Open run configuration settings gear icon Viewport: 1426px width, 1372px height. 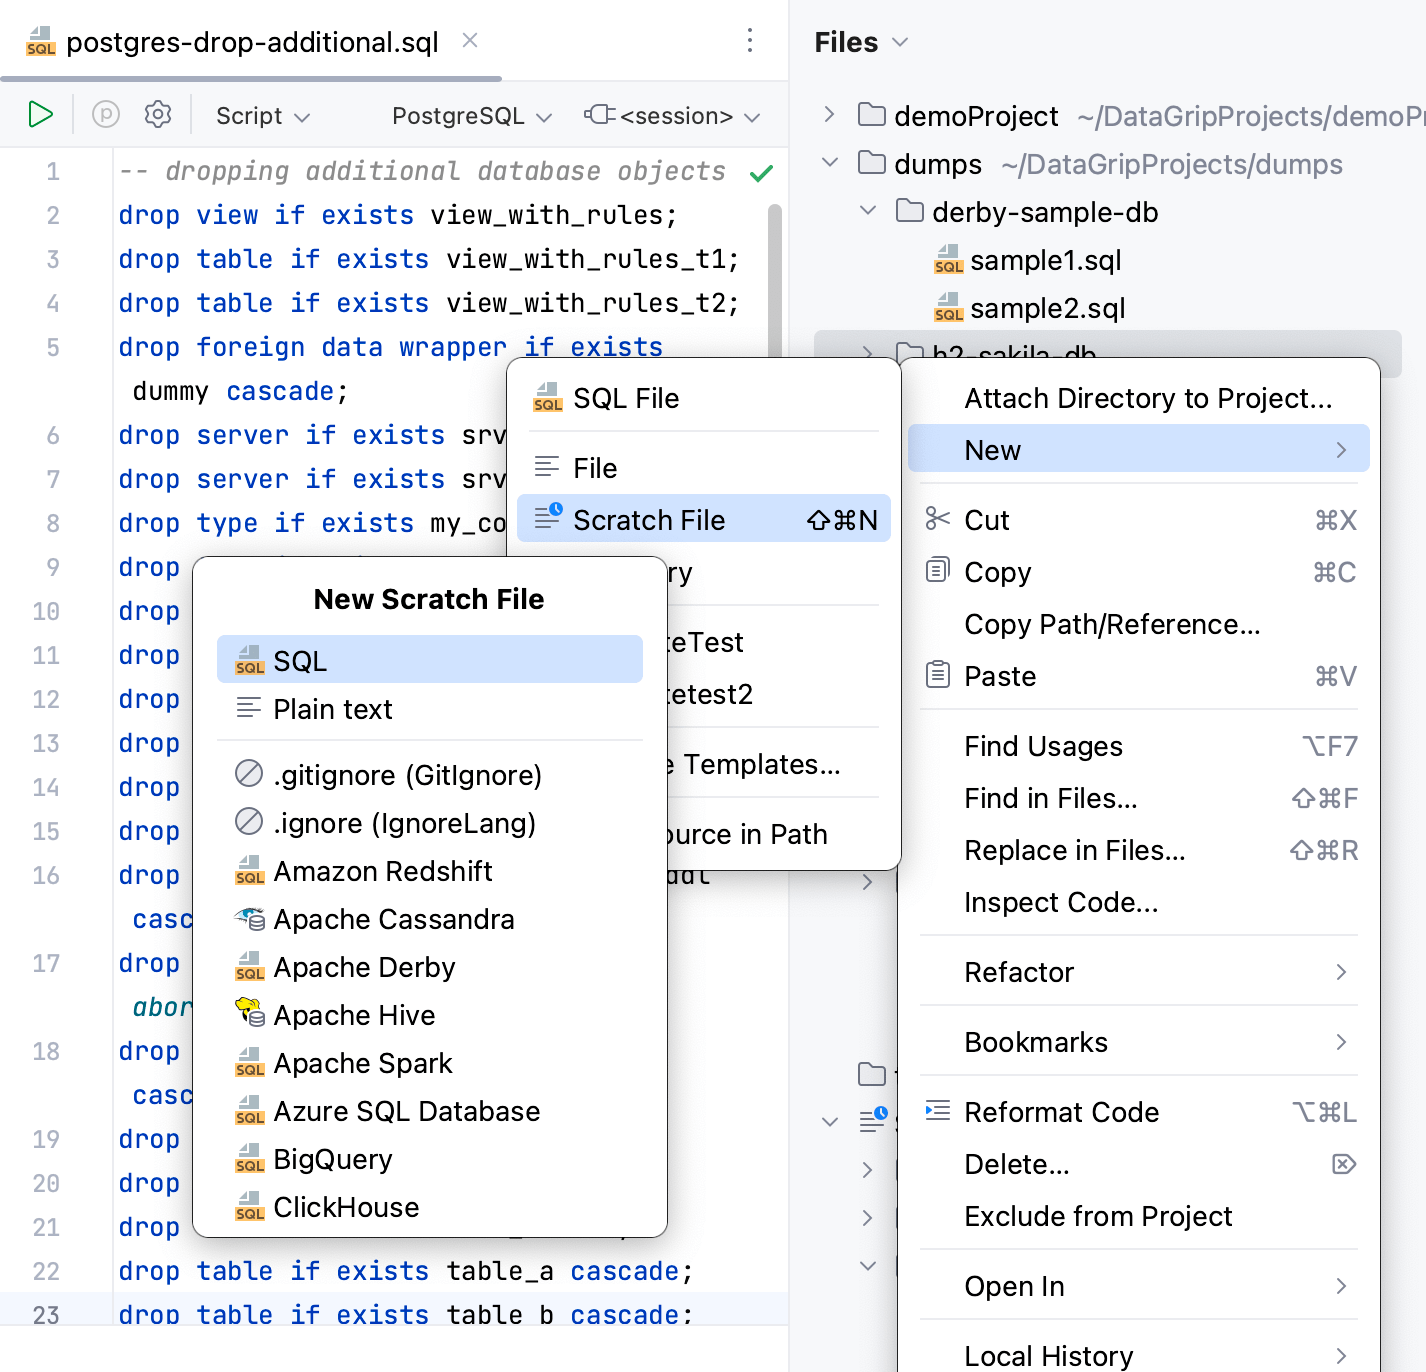point(157,114)
